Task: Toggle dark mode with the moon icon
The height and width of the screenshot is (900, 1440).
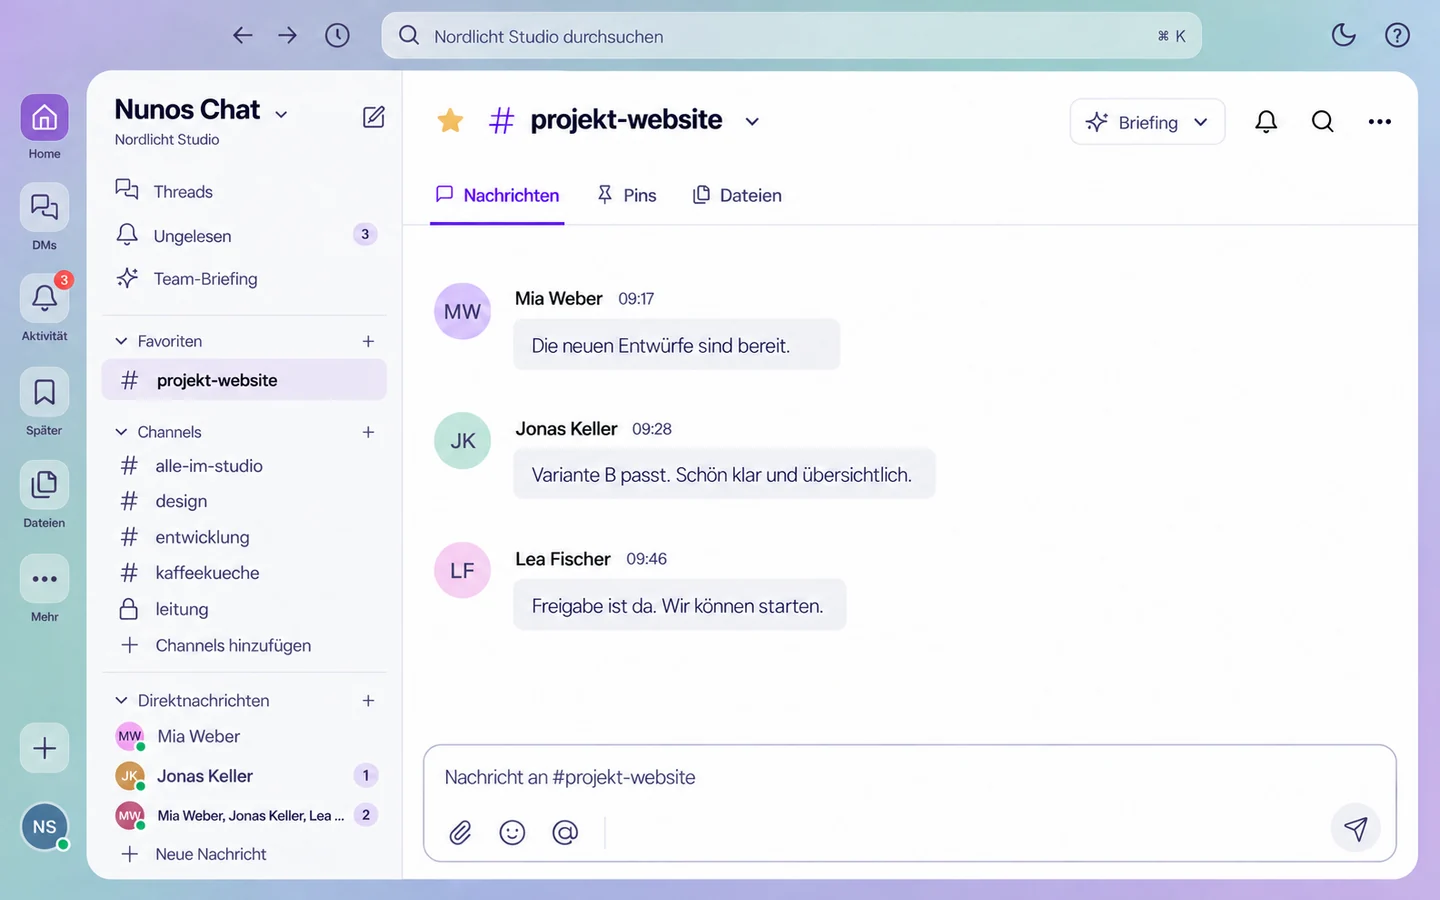Action: click(1343, 35)
